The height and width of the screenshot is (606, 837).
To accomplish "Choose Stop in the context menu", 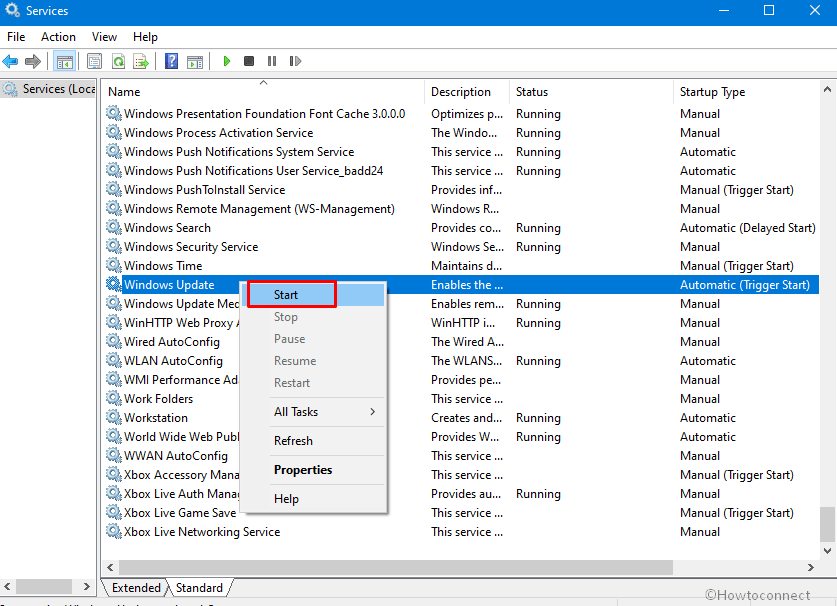I will click(x=315, y=317).
